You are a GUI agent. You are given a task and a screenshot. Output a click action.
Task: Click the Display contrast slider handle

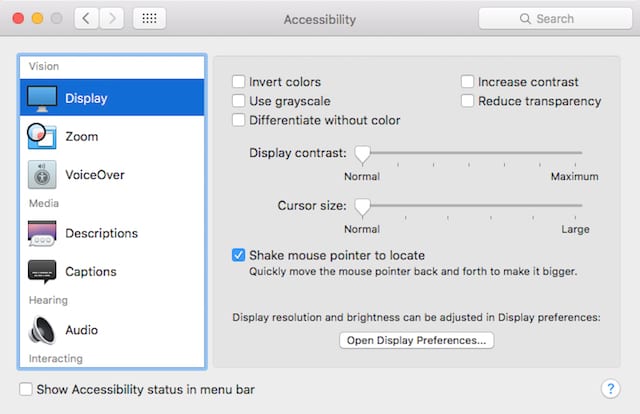coord(362,153)
